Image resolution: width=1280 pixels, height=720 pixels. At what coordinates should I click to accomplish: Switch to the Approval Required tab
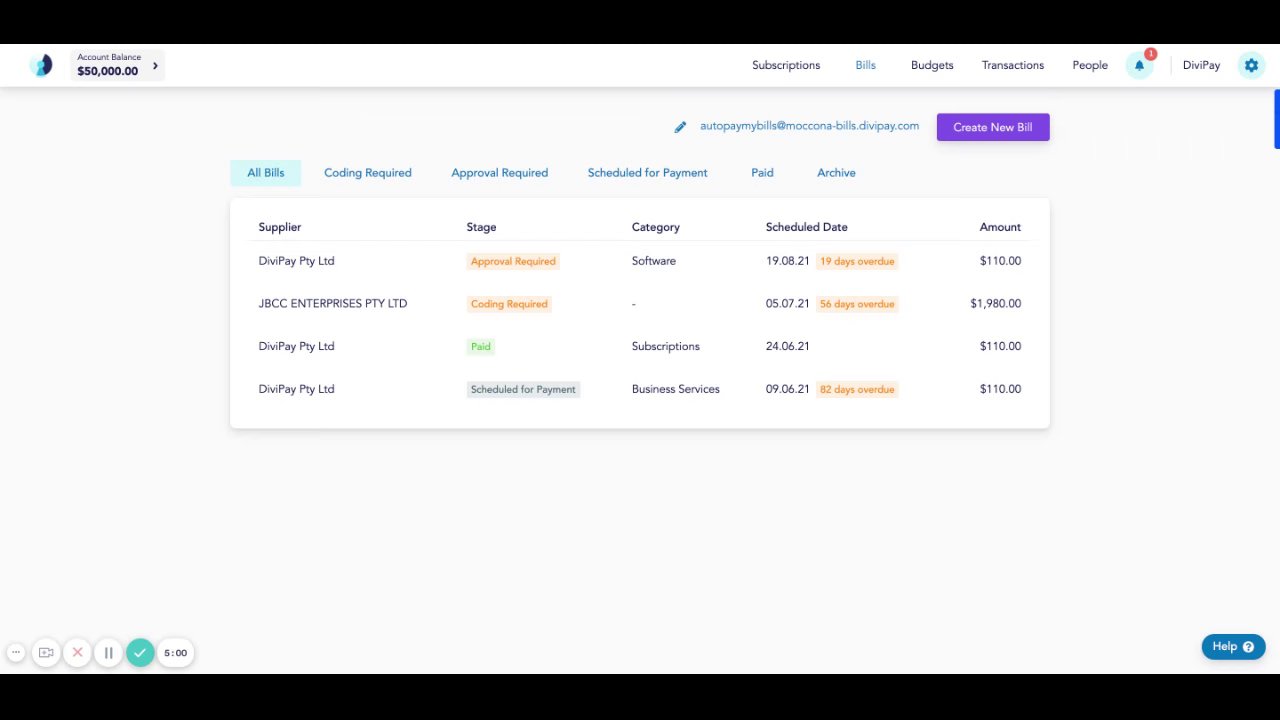click(499, 173)
